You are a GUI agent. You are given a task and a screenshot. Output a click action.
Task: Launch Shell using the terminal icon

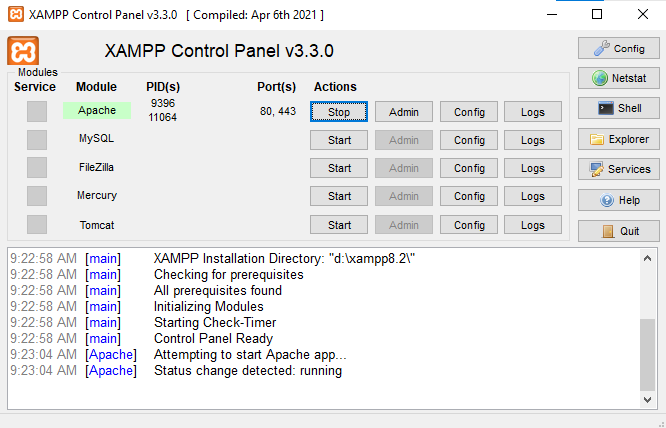[606, 108]
